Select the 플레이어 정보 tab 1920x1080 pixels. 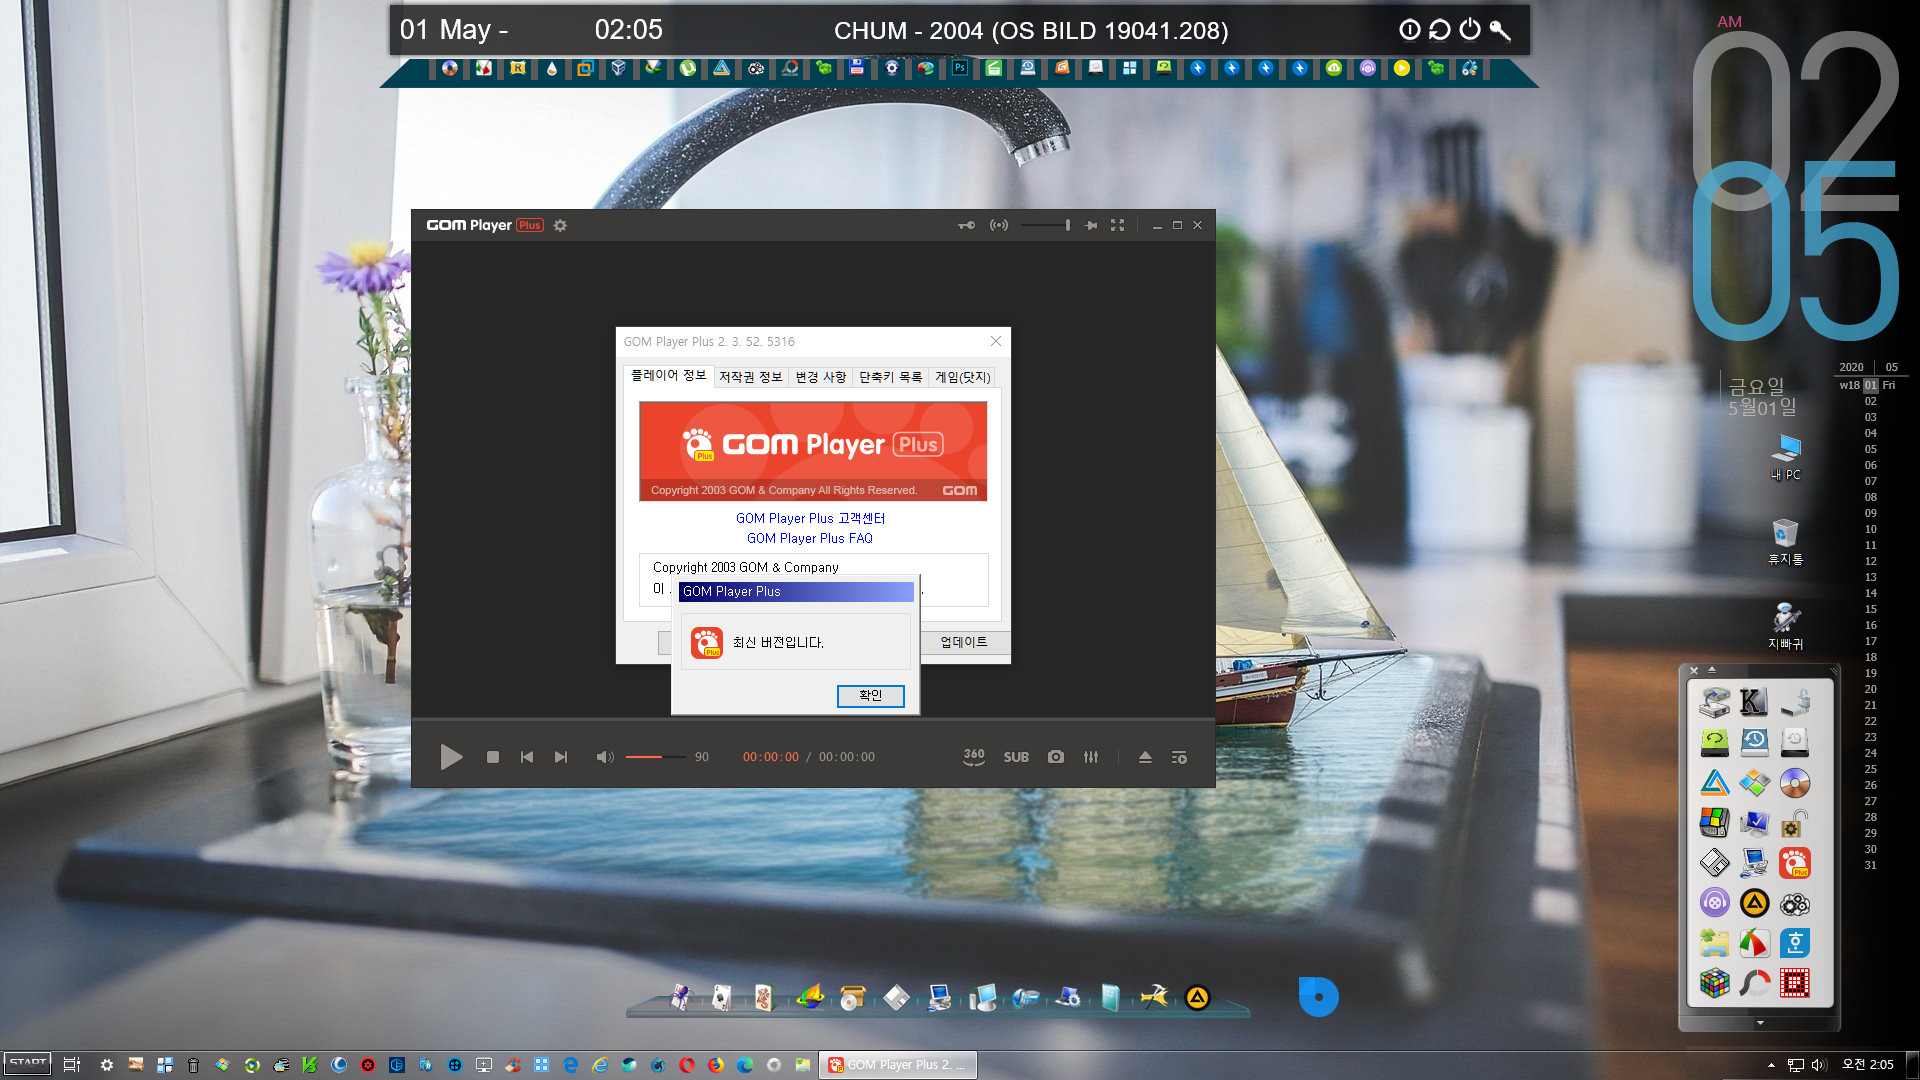(668, 376)
